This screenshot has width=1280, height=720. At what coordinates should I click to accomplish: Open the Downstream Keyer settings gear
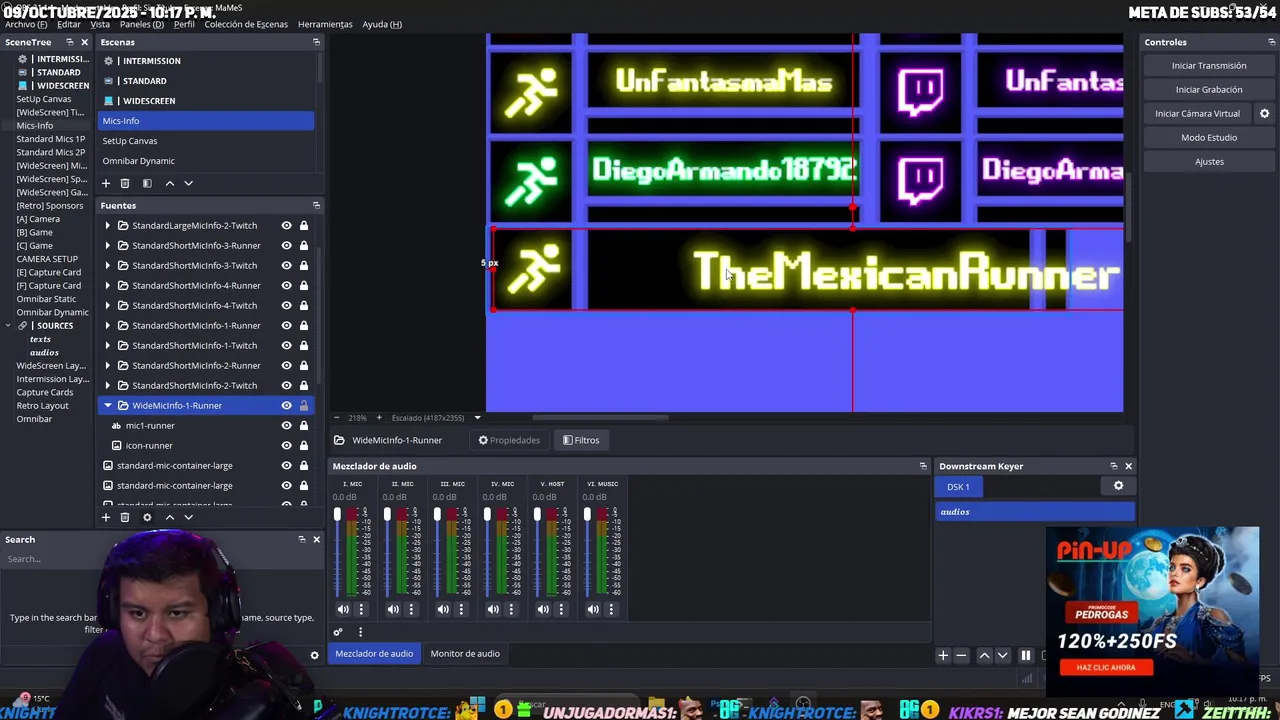coord(1118,486)
